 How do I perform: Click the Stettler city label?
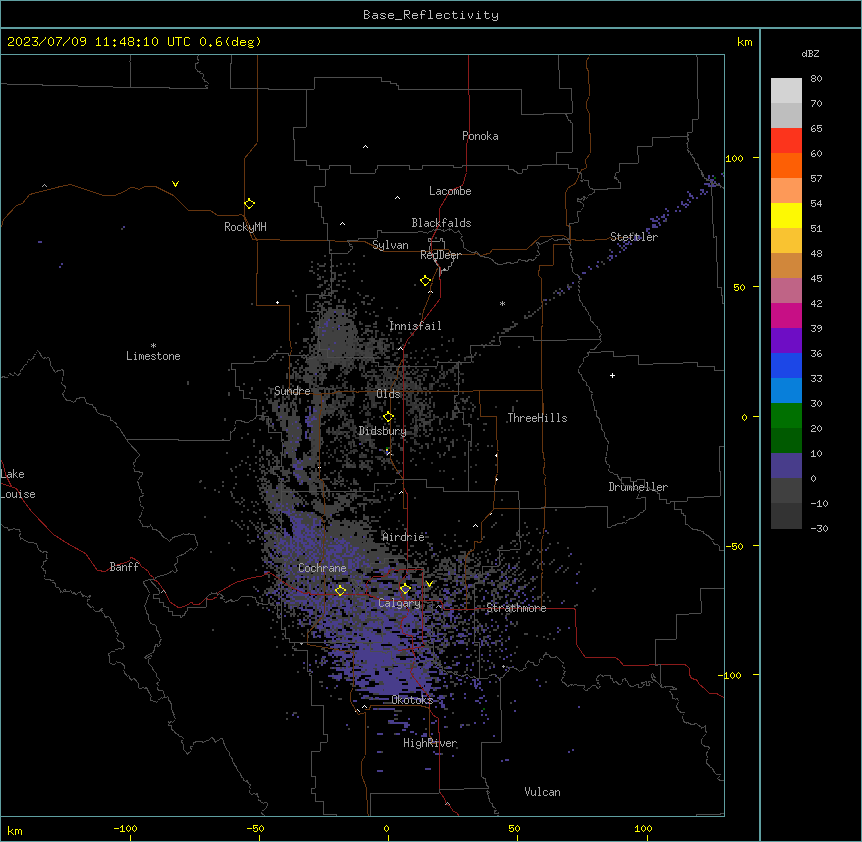634,237
